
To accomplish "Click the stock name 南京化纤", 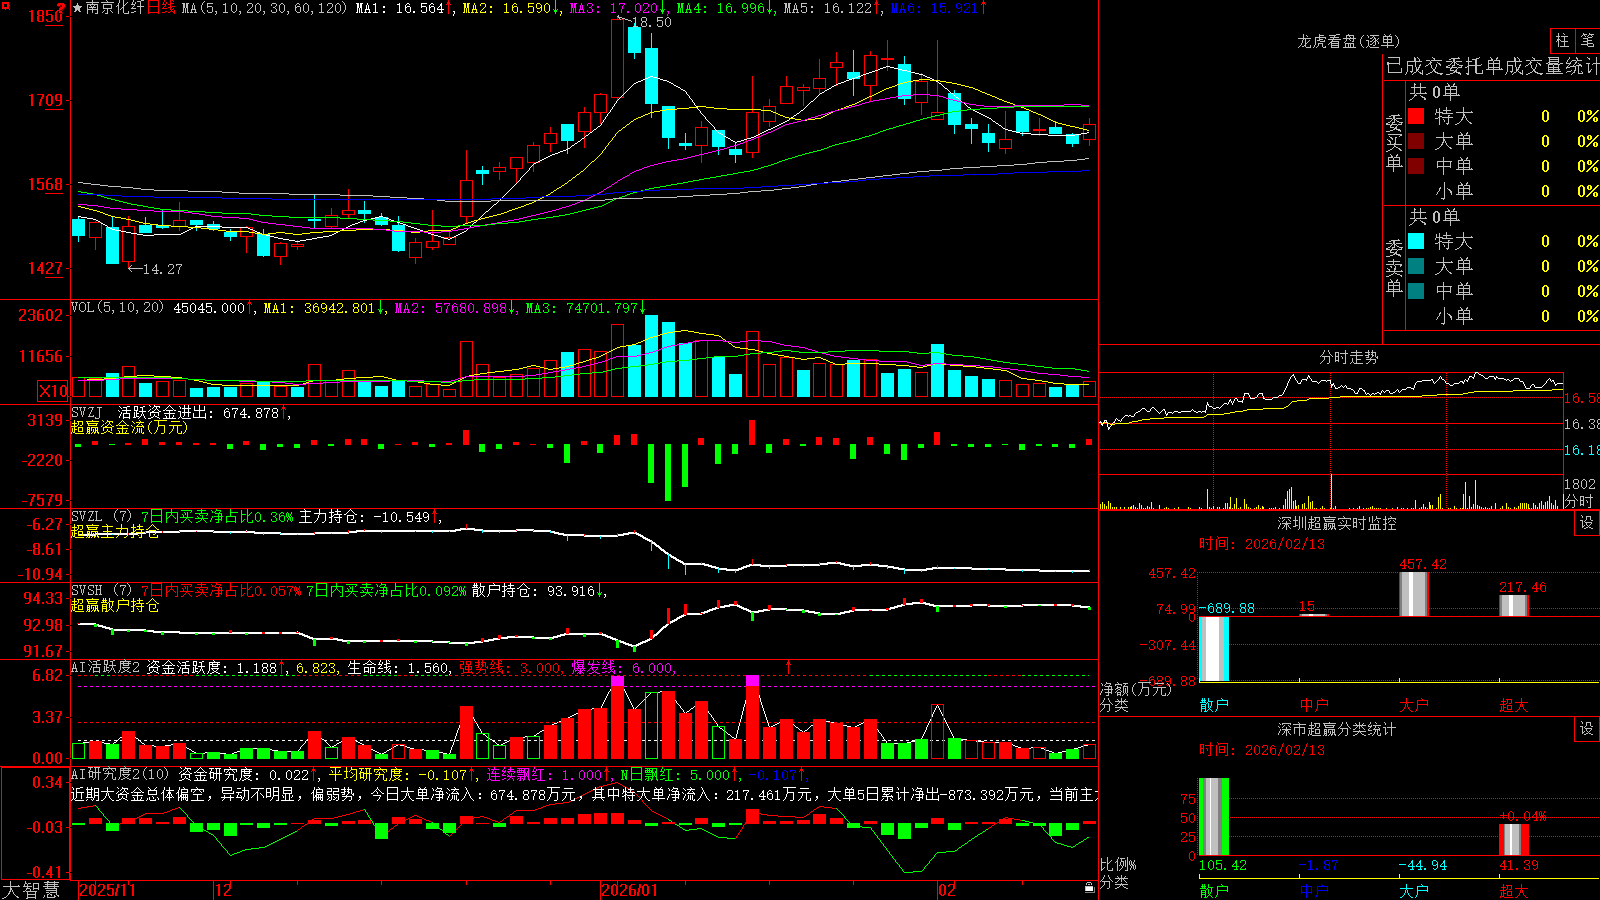I will click(115, 8).
